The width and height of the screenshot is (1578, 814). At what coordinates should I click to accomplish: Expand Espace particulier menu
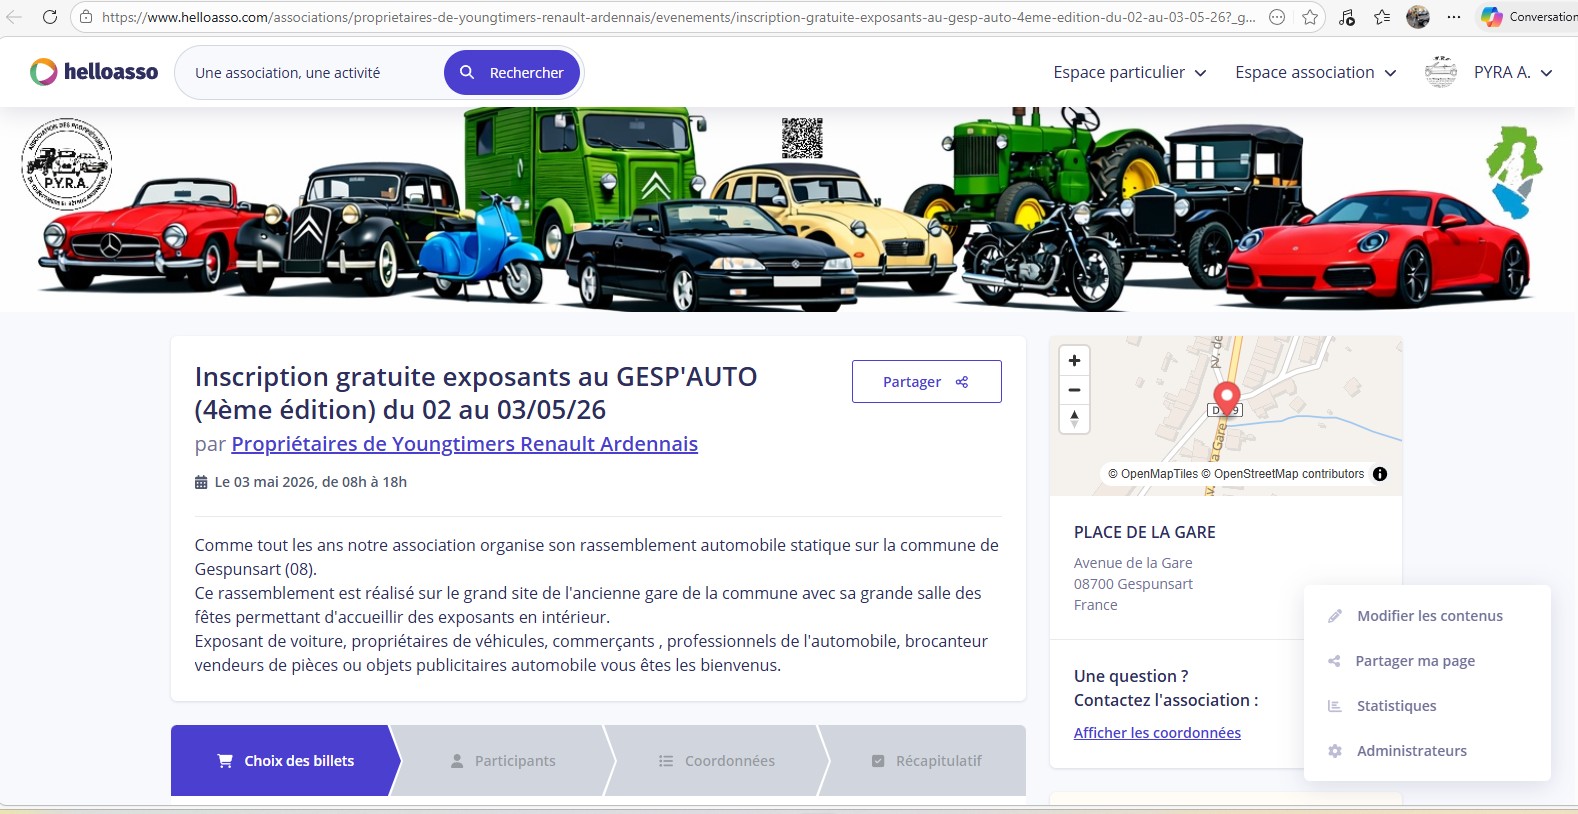tap(1129, 72)
